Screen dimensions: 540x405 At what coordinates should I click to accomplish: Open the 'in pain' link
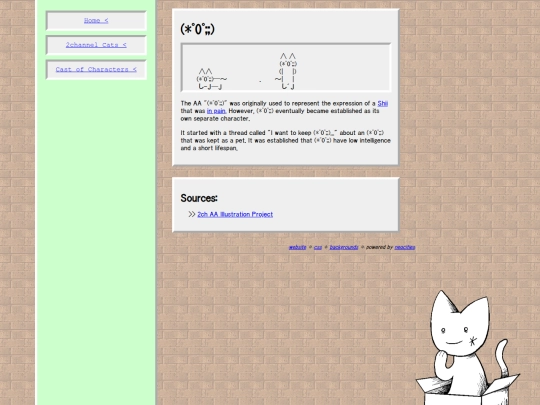click(216, 111)
